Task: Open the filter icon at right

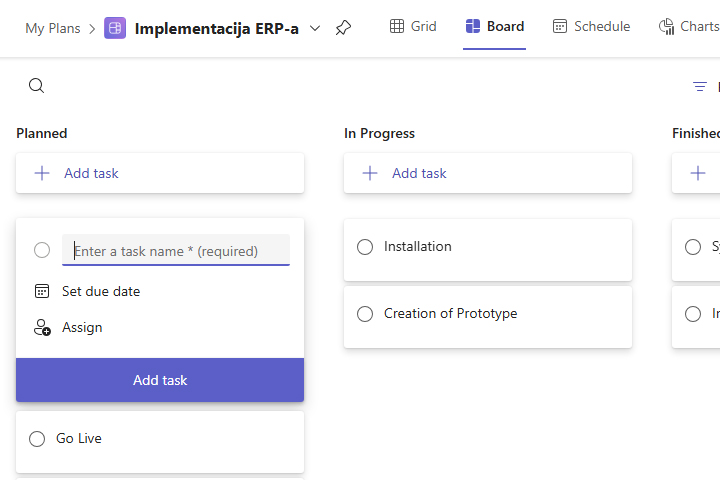Action: click(x=700, y=87)
